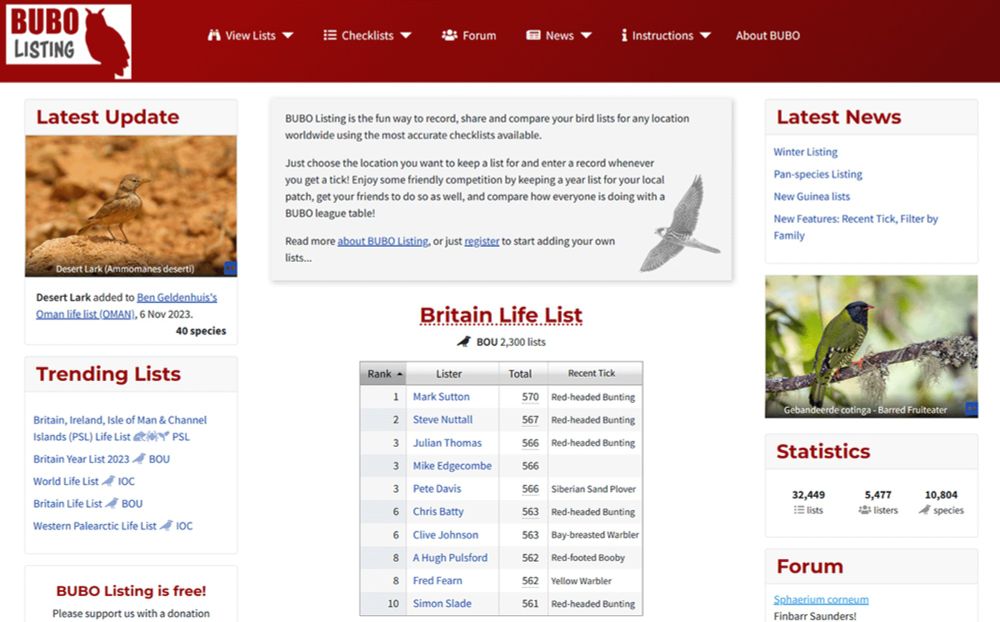Click the lists icon under 32,449 in Statistics

[799, 510]
